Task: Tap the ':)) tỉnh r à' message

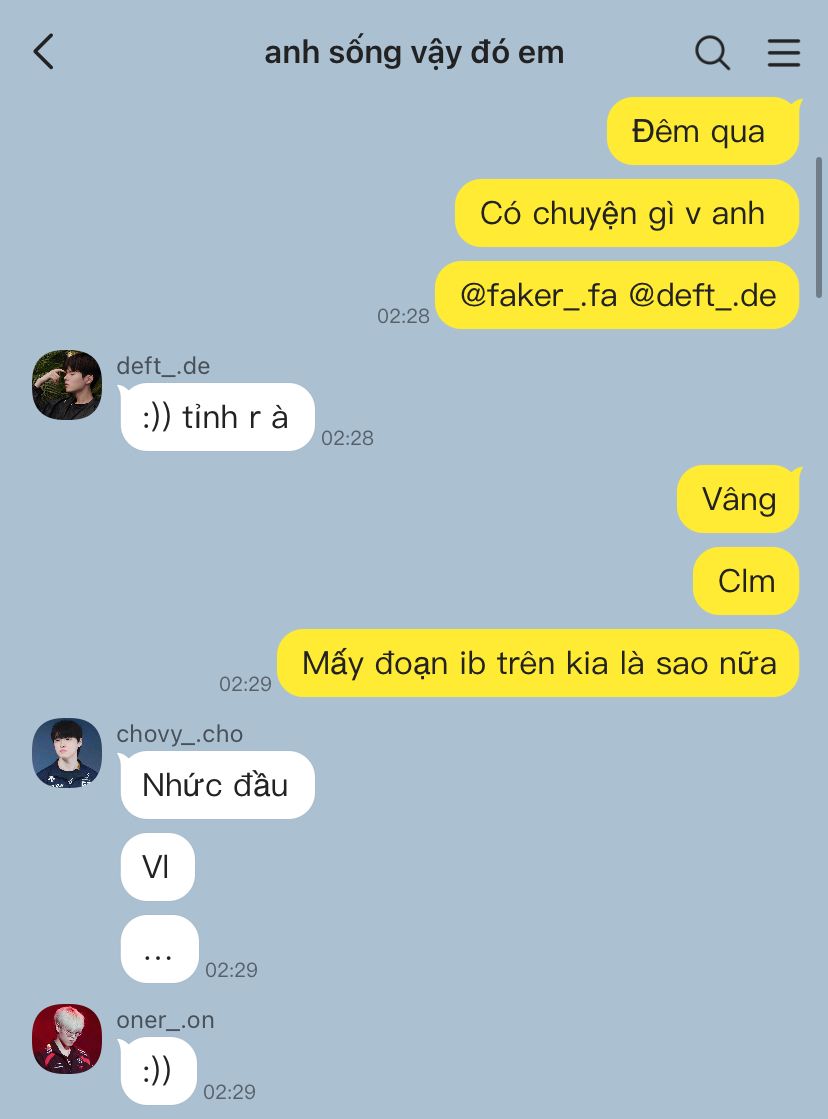Action: [217, 417]
